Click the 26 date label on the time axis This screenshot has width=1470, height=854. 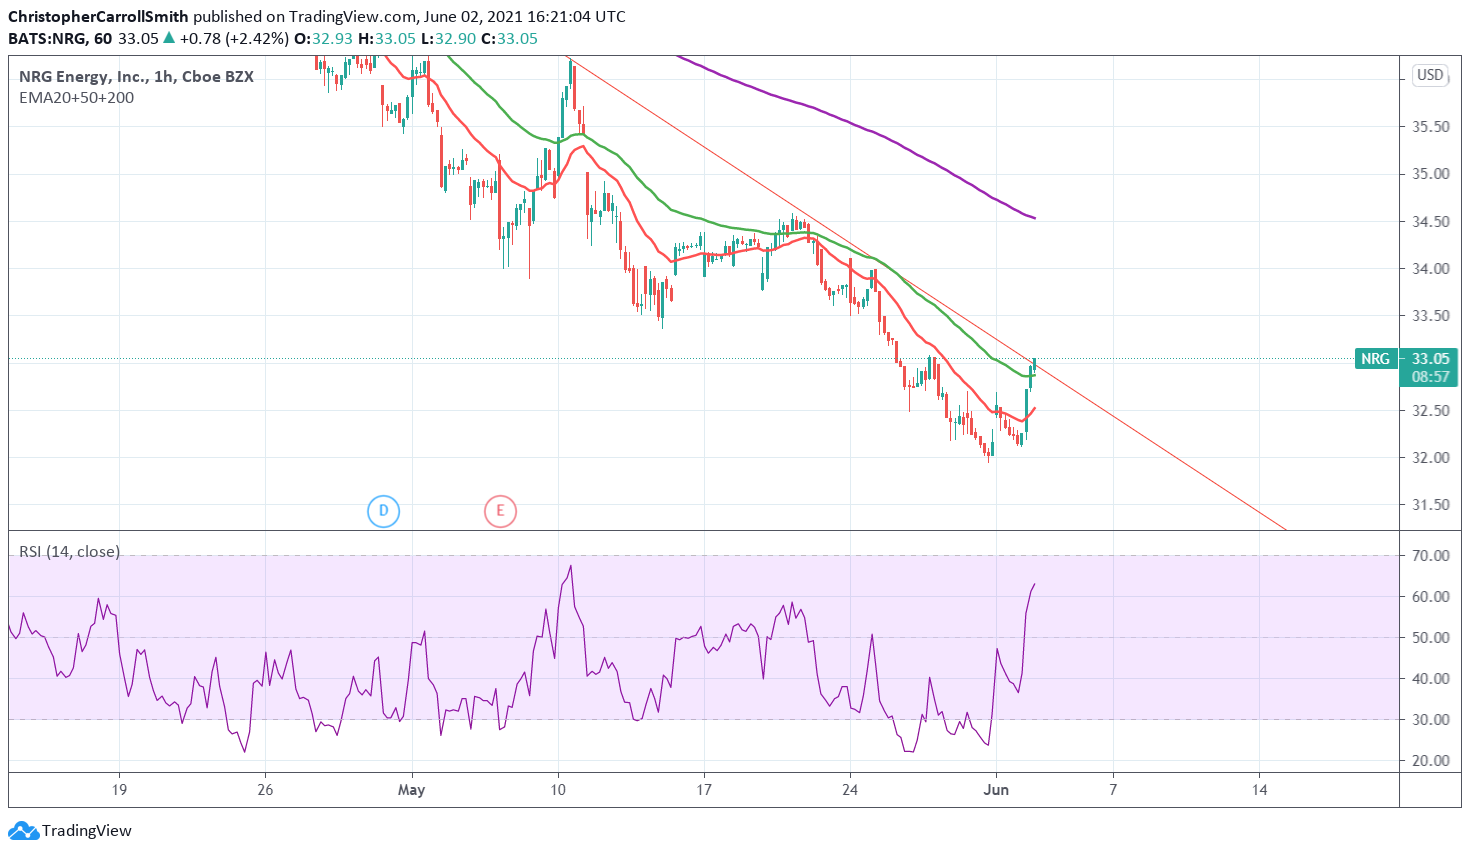[265, 790]
